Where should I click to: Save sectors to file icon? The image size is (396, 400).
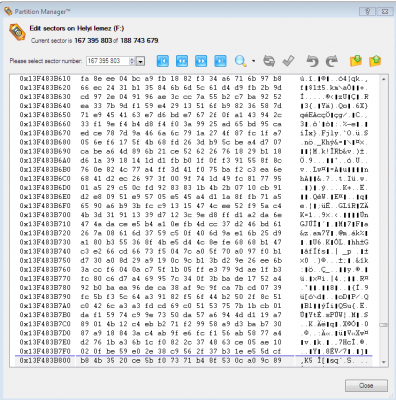pos(356,61)
